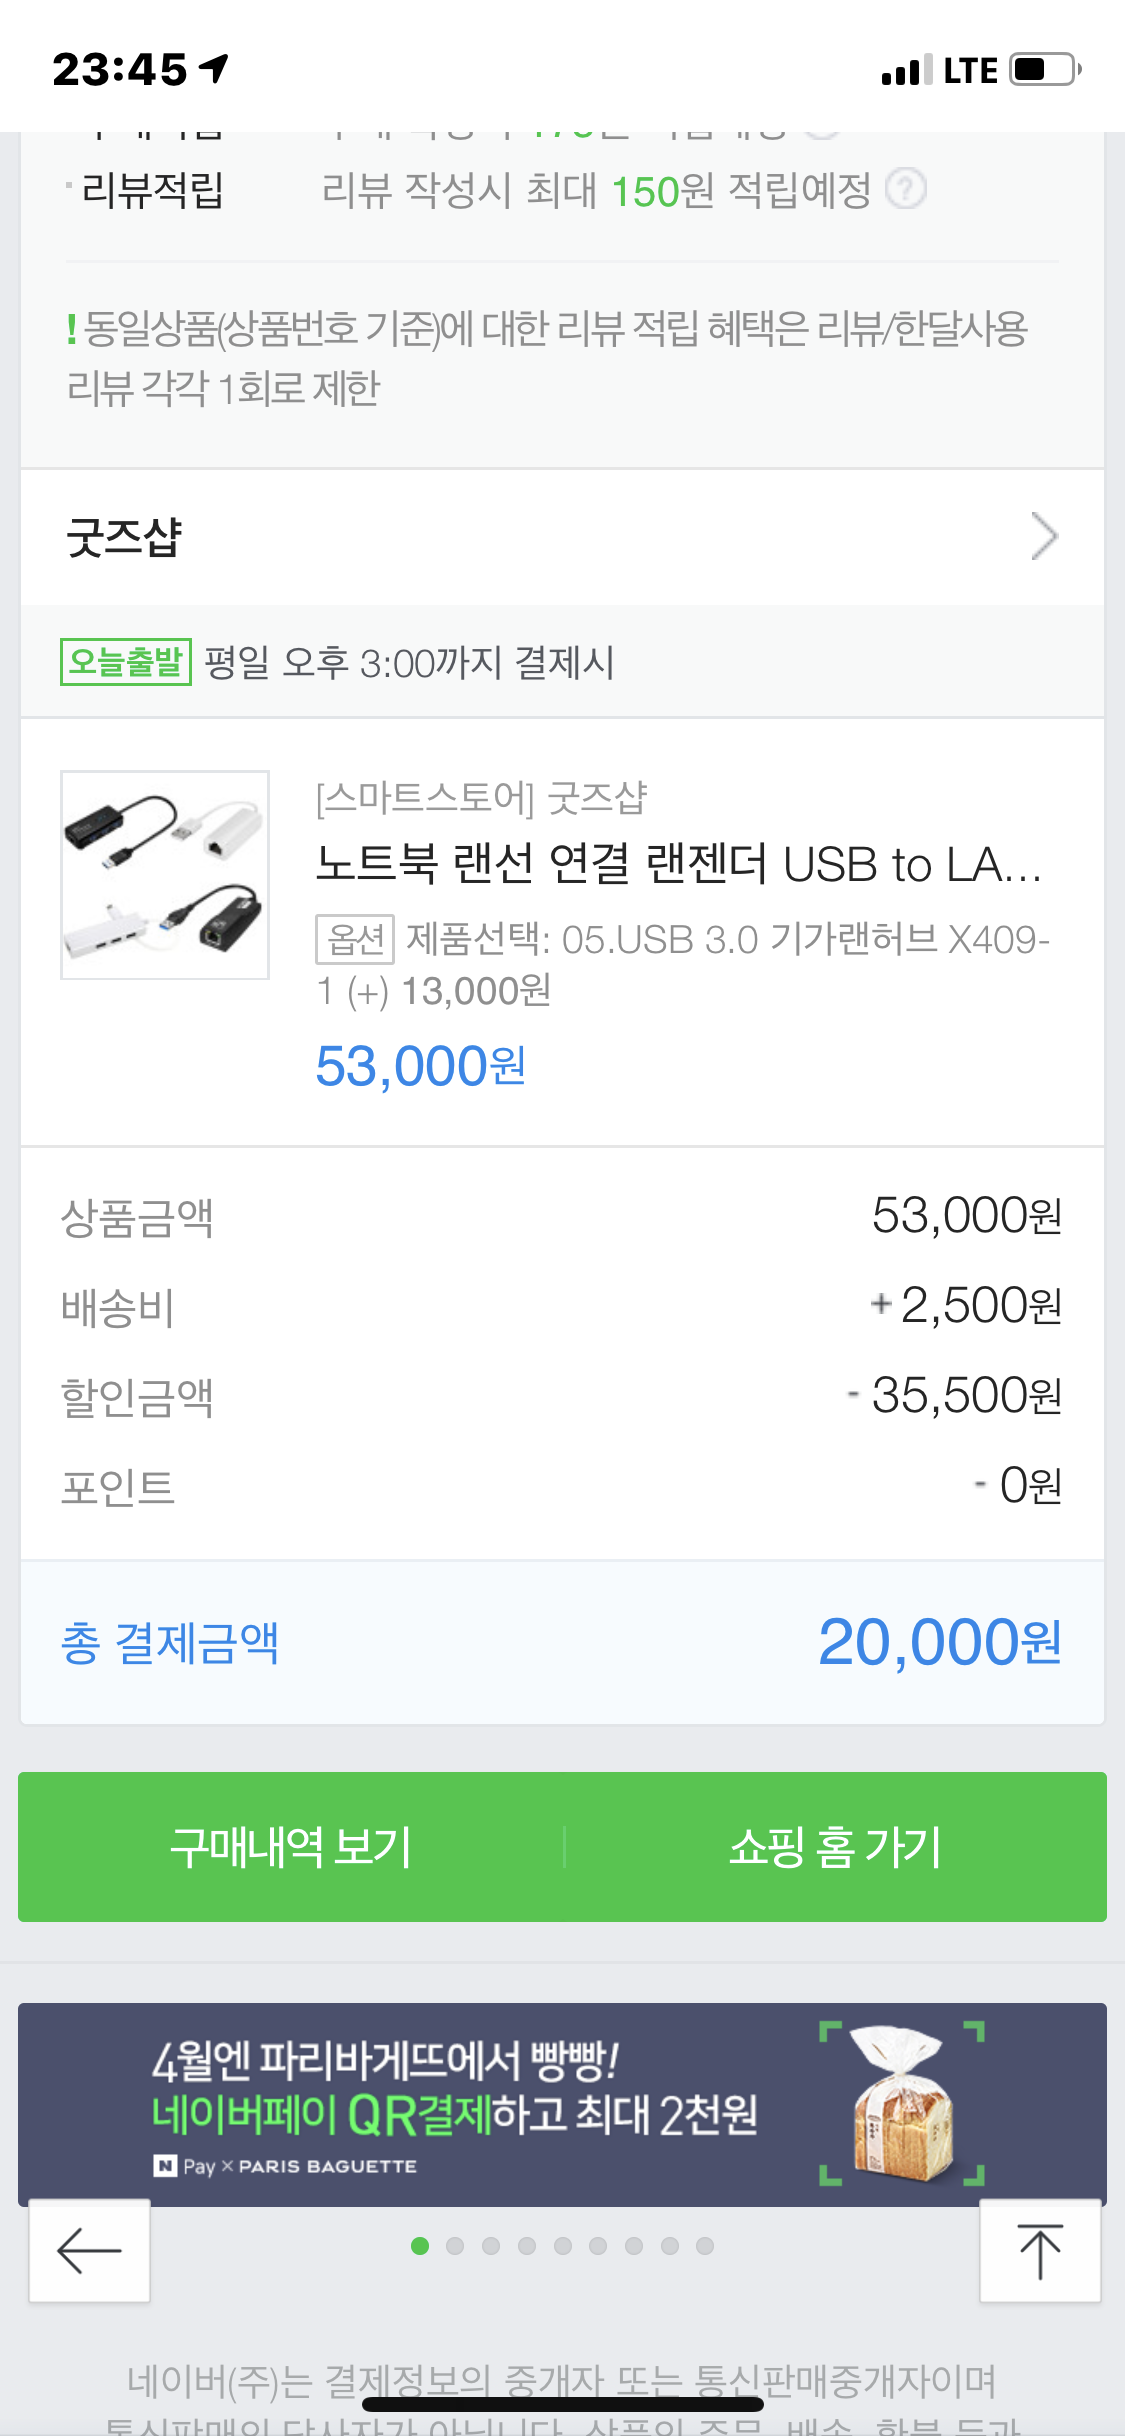1125x2436 pixels.
Task: Tap the location arrow icon in status bar
Action: 214,68
